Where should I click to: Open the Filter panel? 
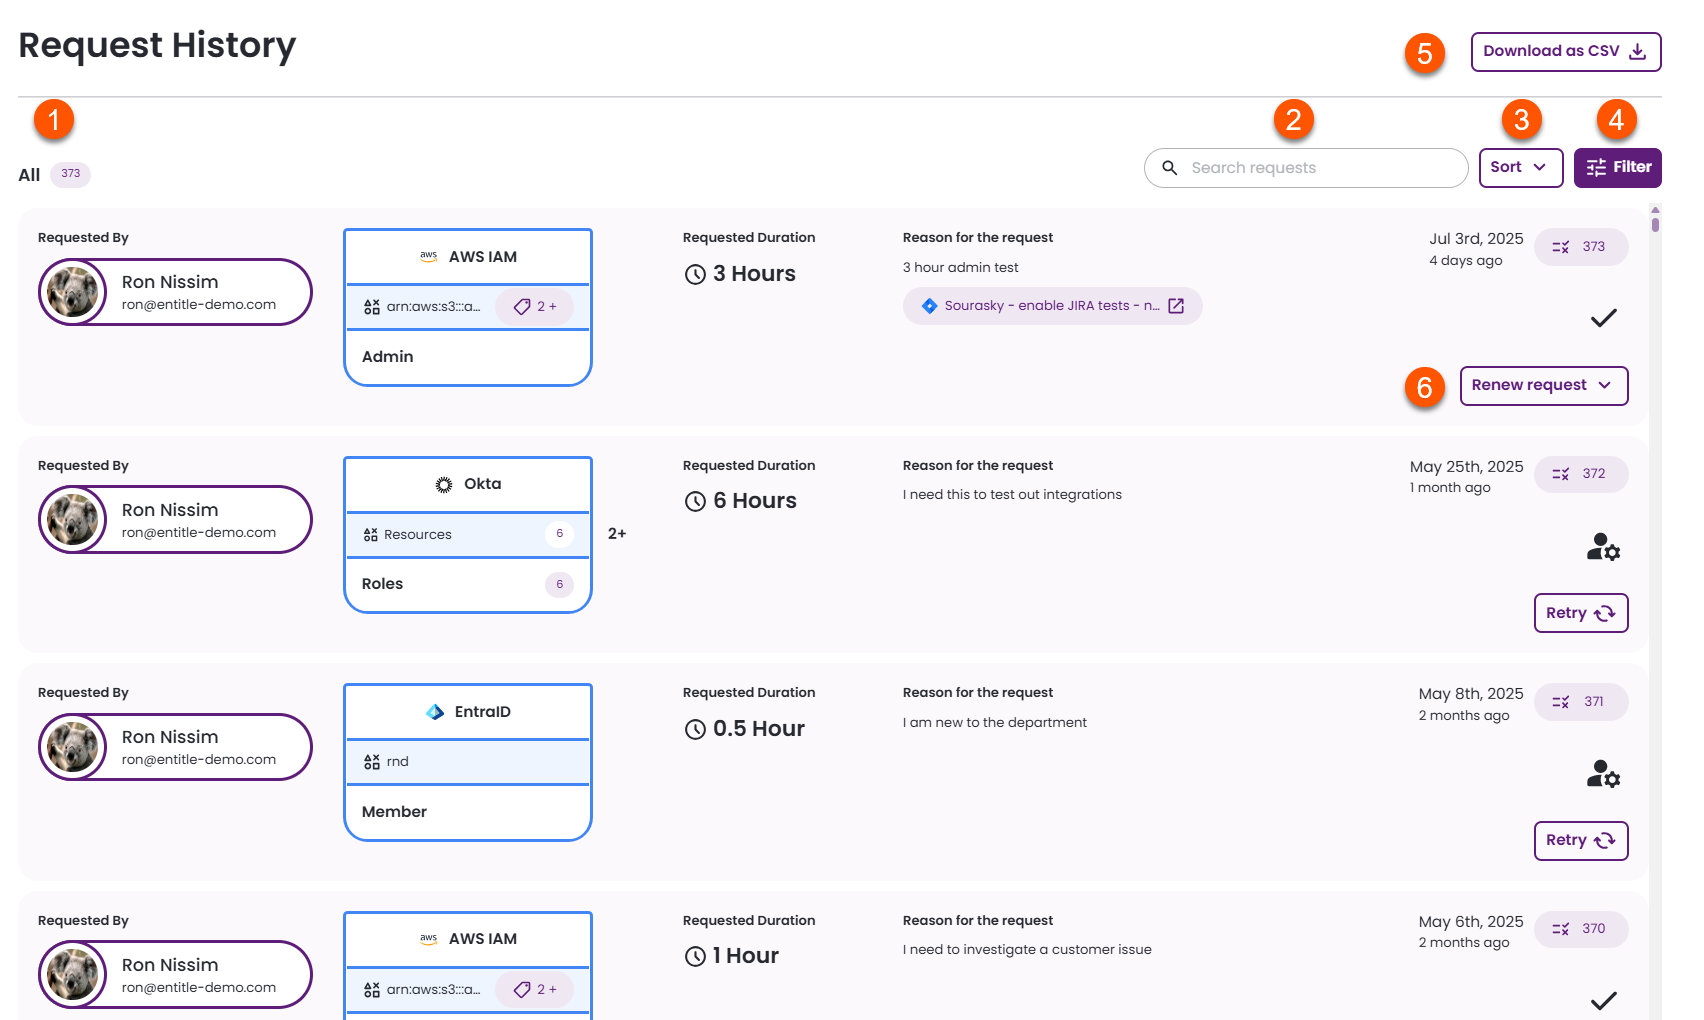(1617, 168)
